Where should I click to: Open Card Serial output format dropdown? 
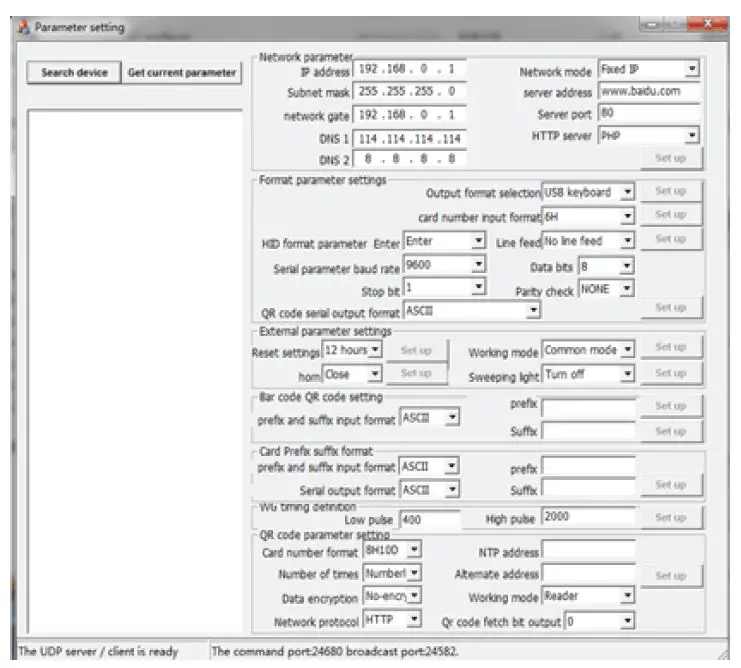(x=452, y=490)
